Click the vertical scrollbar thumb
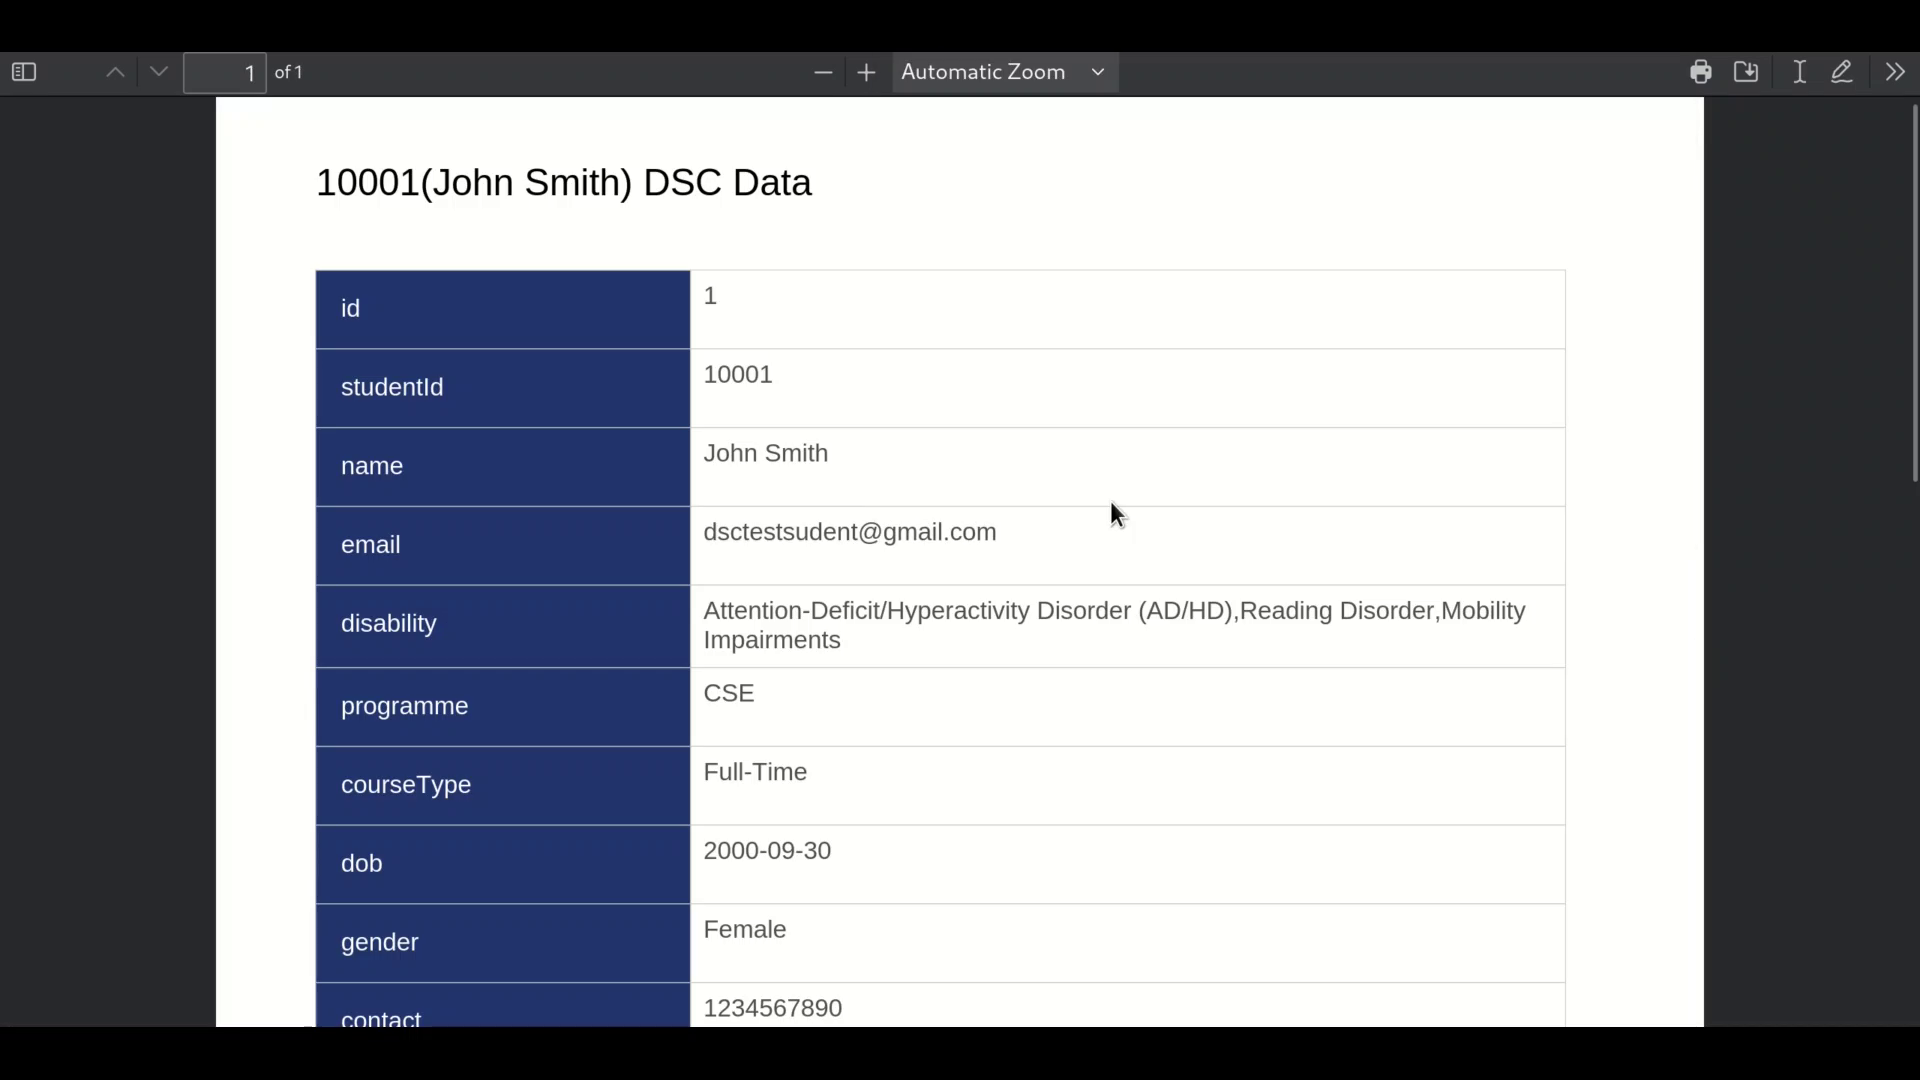 [x=1914, y=295]
